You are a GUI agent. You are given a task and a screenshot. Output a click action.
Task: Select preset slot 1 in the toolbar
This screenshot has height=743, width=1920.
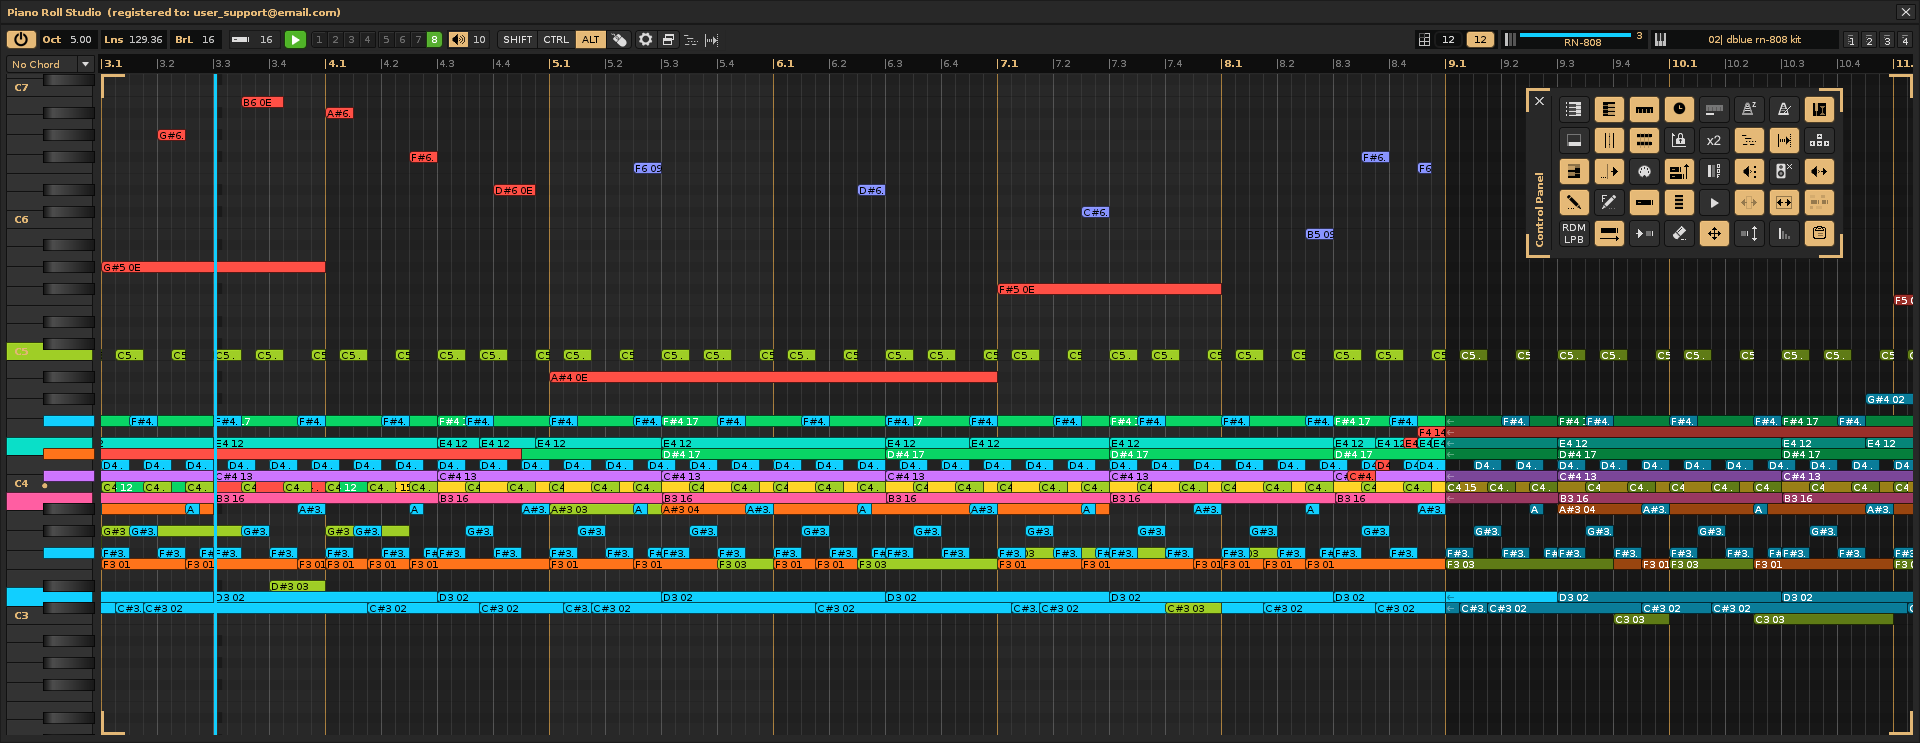pos(319,40)
